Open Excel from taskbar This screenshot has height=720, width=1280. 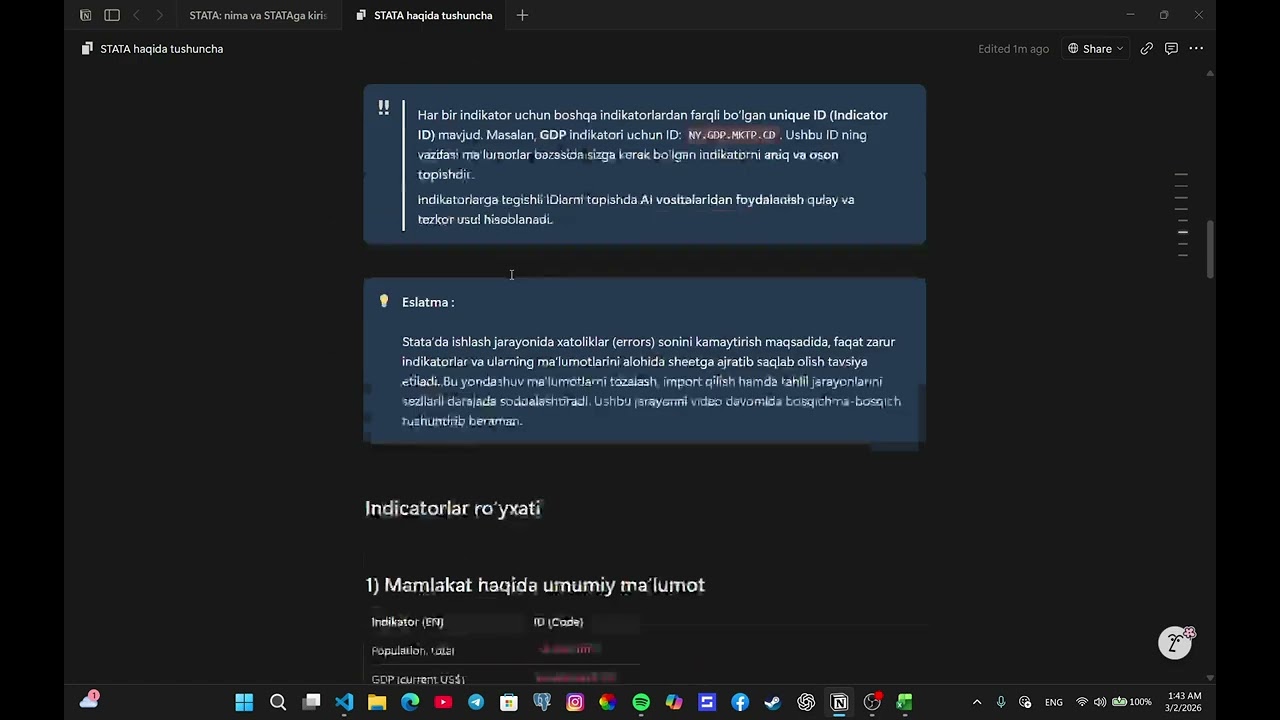(905, 702)
